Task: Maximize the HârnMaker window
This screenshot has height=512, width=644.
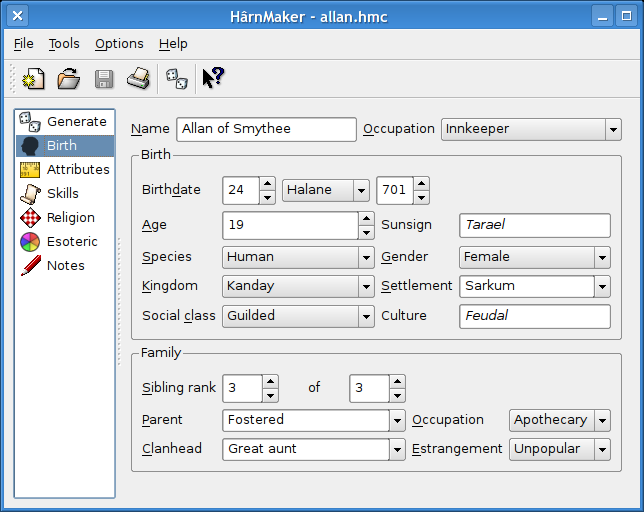Action: pos(626,16)
